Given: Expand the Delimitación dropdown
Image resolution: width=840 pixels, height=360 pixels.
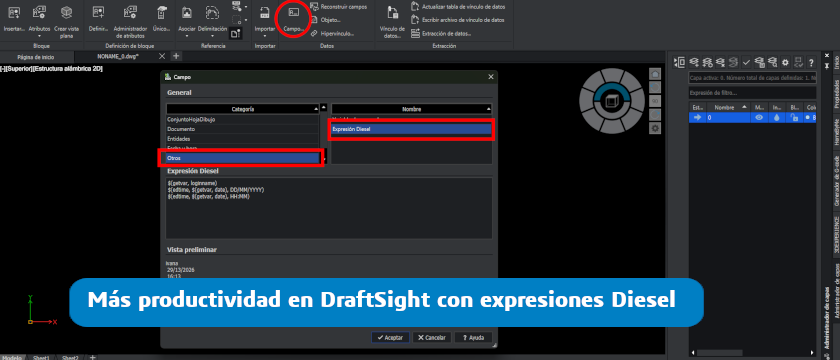Looking at the screenshot, I should pyautogui.click(x=213, y=36).
